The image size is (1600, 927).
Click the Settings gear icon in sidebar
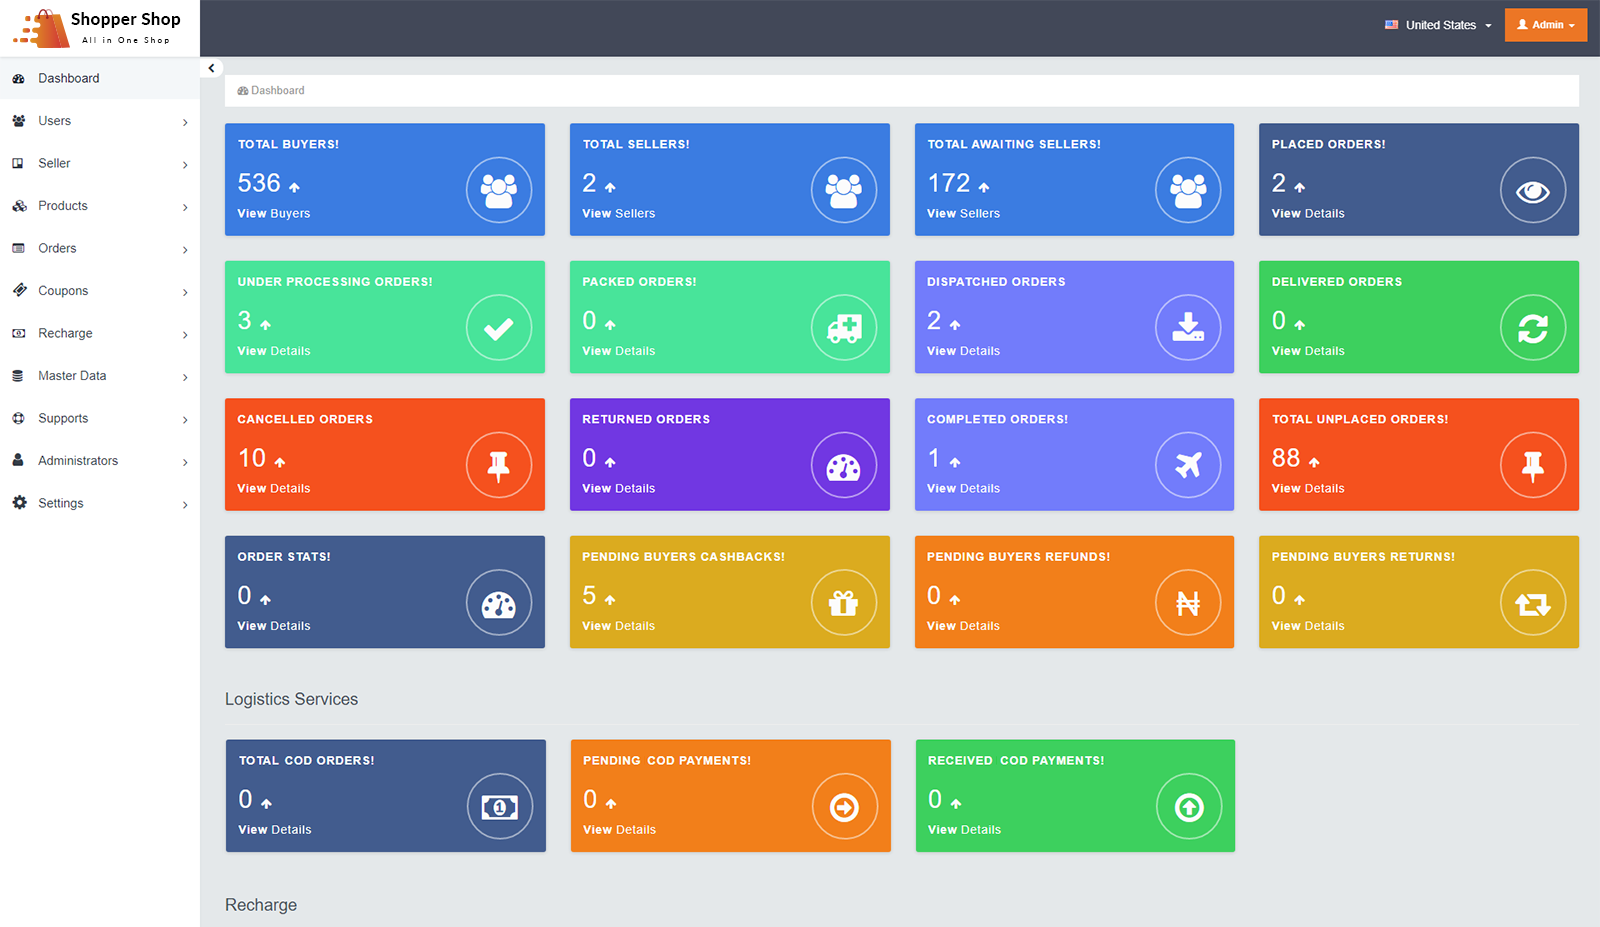click(19, 503)
